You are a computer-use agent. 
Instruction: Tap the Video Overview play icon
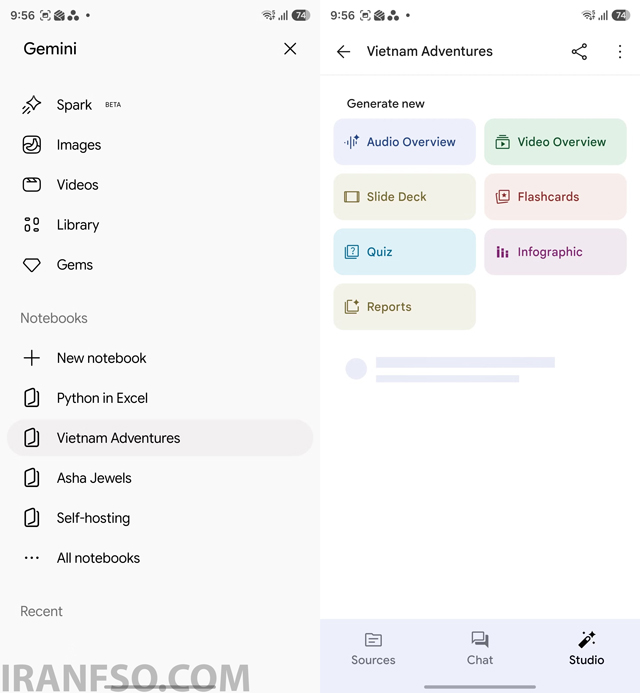point(503,142)
